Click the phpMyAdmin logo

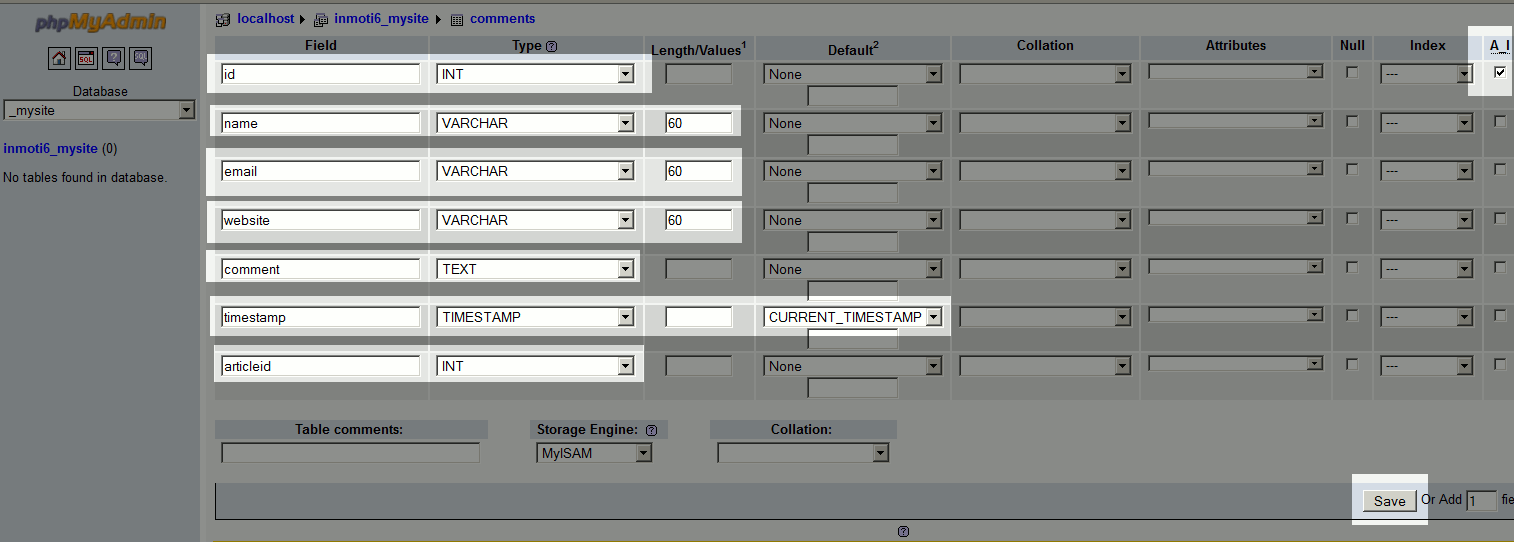coord(100,23)
